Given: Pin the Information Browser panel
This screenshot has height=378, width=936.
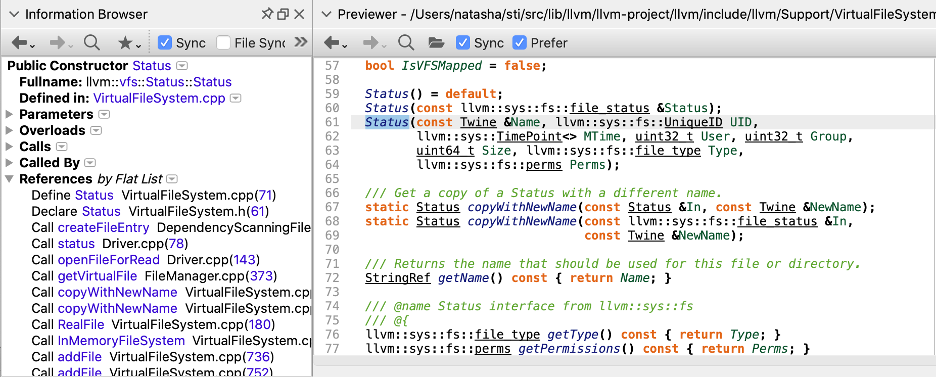Looking at the screenshot, I should 266,14.
